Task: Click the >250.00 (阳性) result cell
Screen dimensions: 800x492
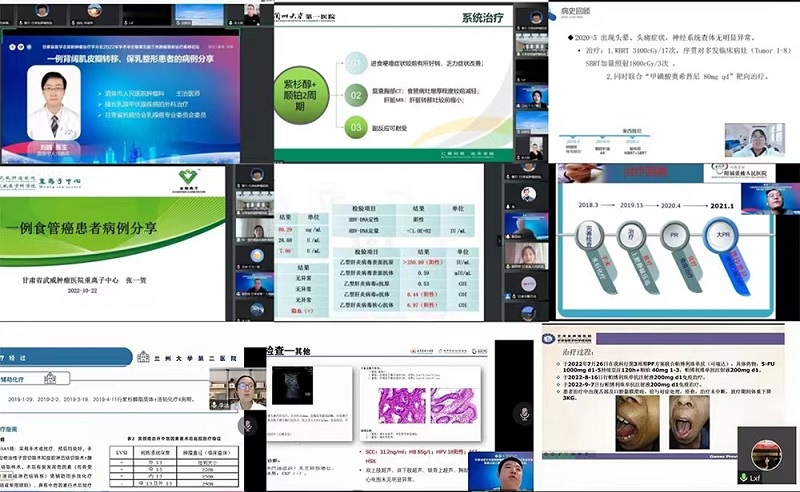Action: pyautogui.click(x=423, y=262)
